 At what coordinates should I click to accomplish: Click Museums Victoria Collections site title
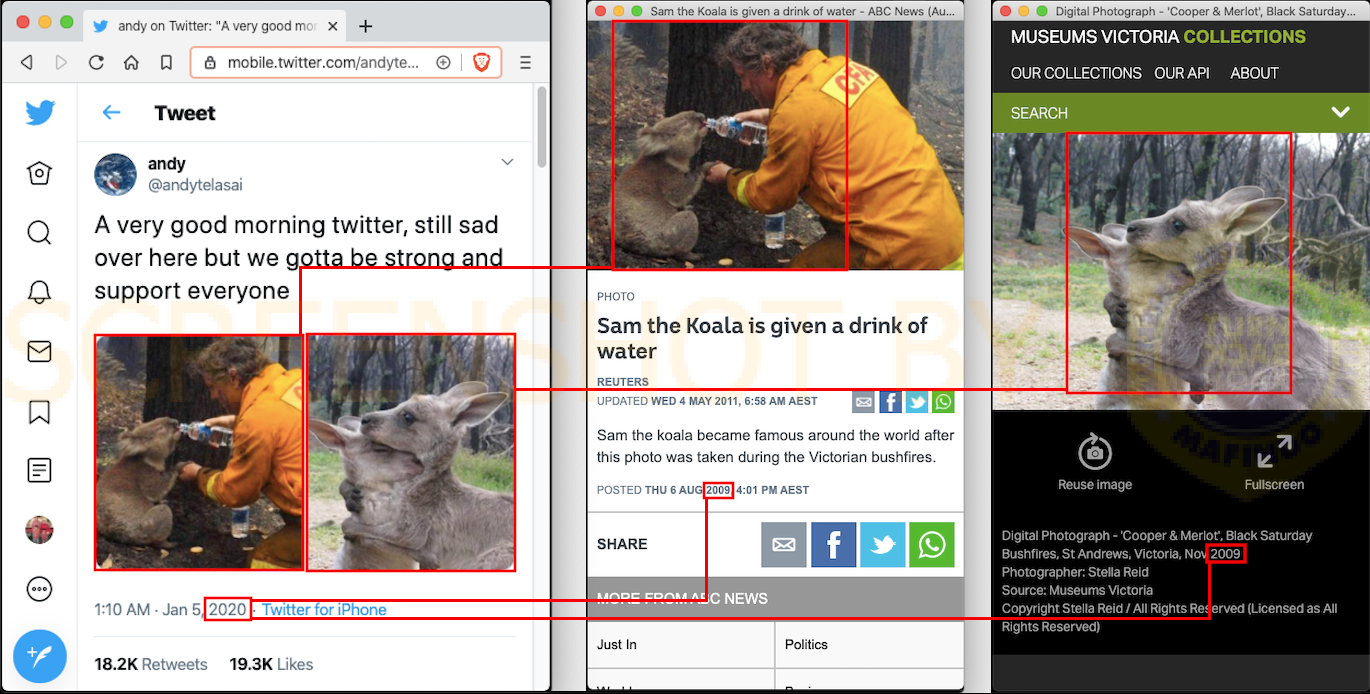pyautogui.click(x=1158, y=37)
